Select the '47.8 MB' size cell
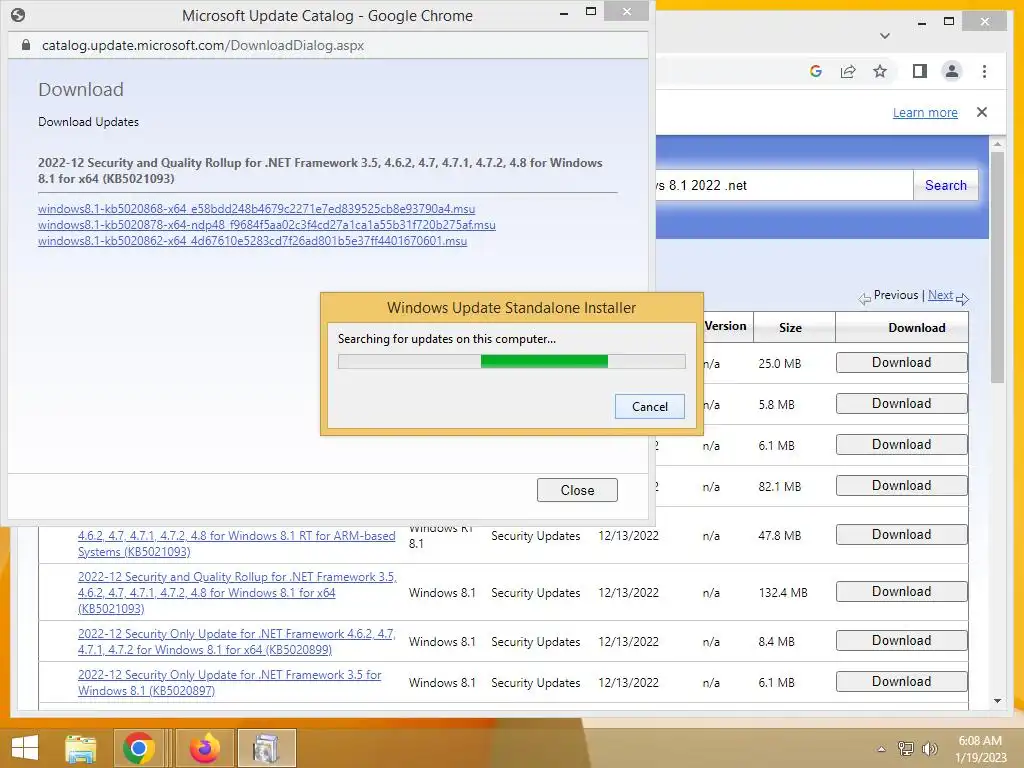The width and height of the screenshot is (1024, 768). point(780,536)
